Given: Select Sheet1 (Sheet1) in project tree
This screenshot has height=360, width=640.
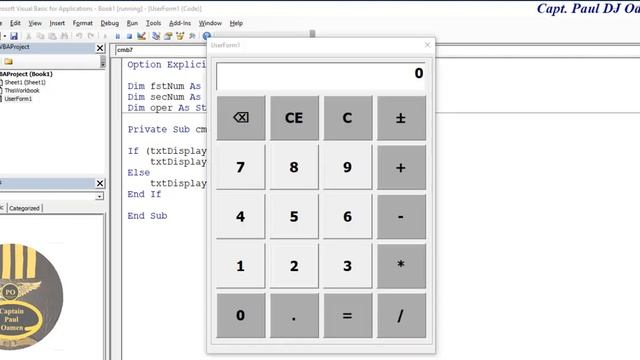Looking at the screenshot, I should (24, 82).
